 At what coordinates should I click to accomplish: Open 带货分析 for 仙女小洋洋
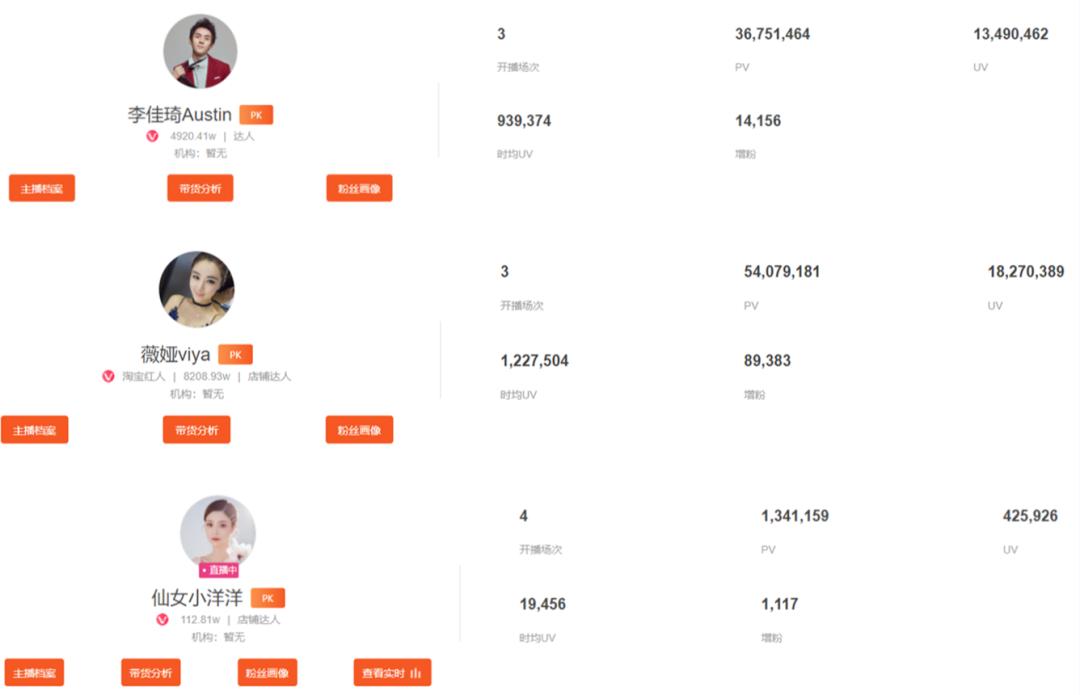point(150,673)
